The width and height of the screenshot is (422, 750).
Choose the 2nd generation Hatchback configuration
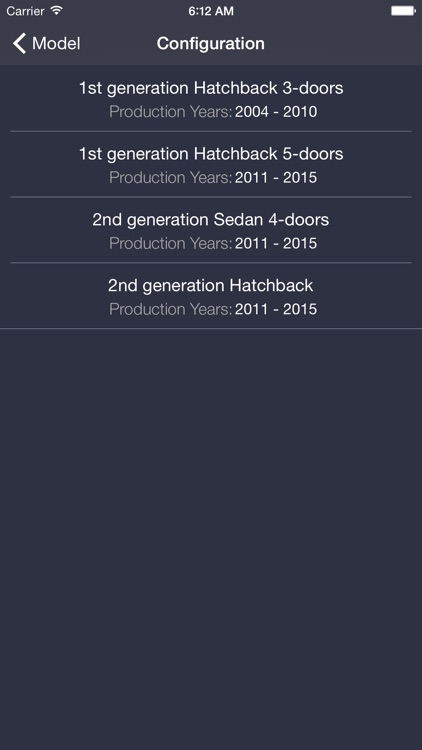[x=211, y=296]
